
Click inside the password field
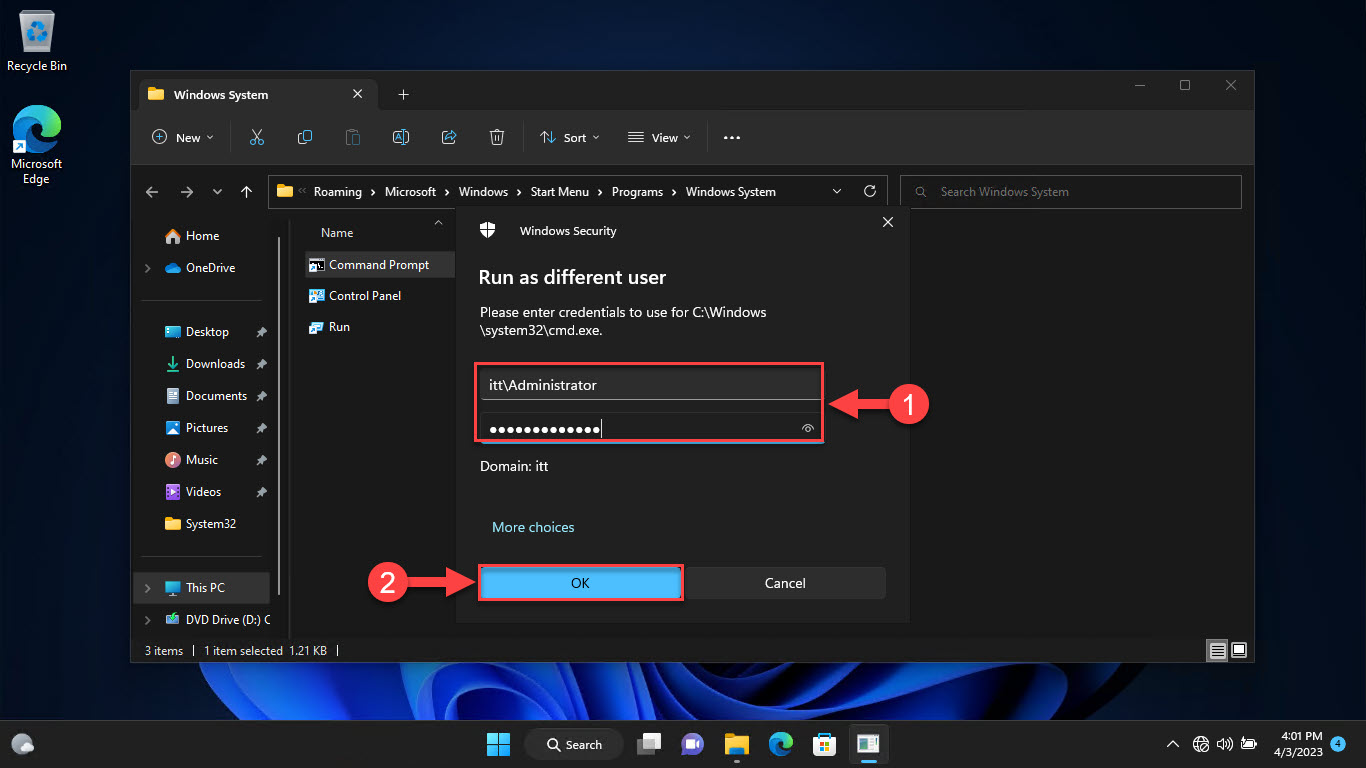[640, 428]
